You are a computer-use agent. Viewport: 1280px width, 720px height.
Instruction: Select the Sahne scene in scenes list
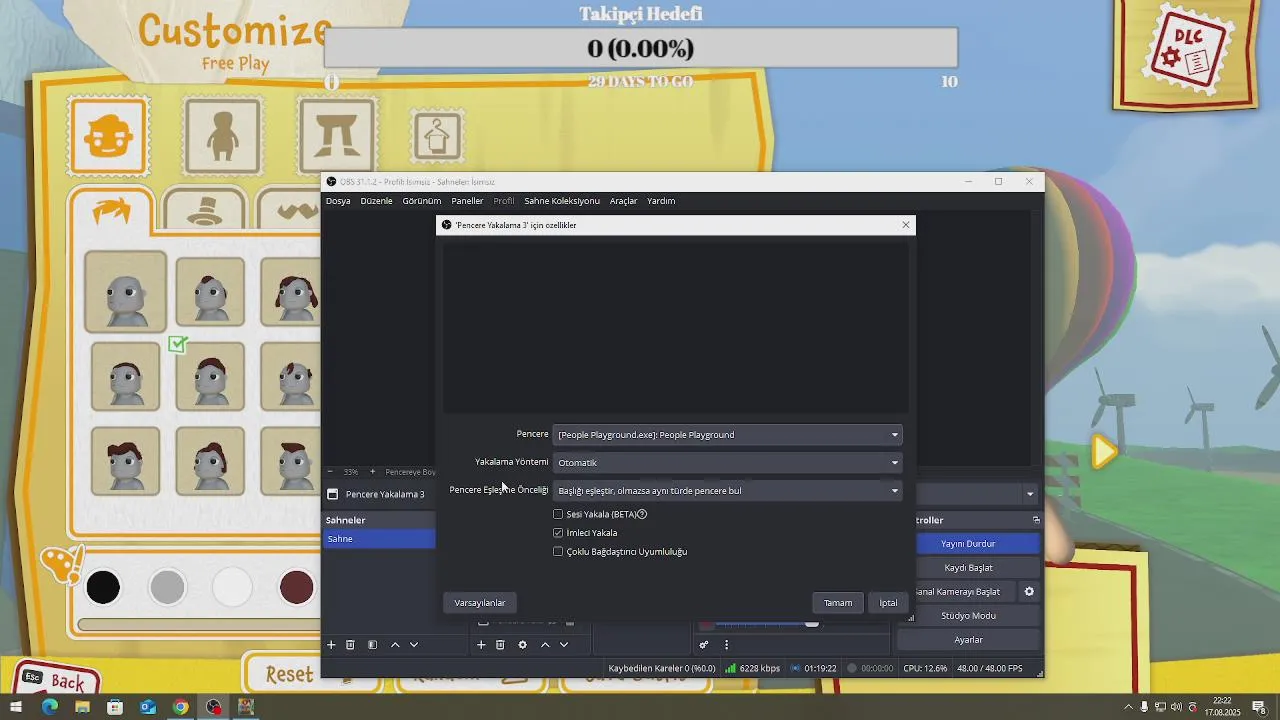(380, 539)
